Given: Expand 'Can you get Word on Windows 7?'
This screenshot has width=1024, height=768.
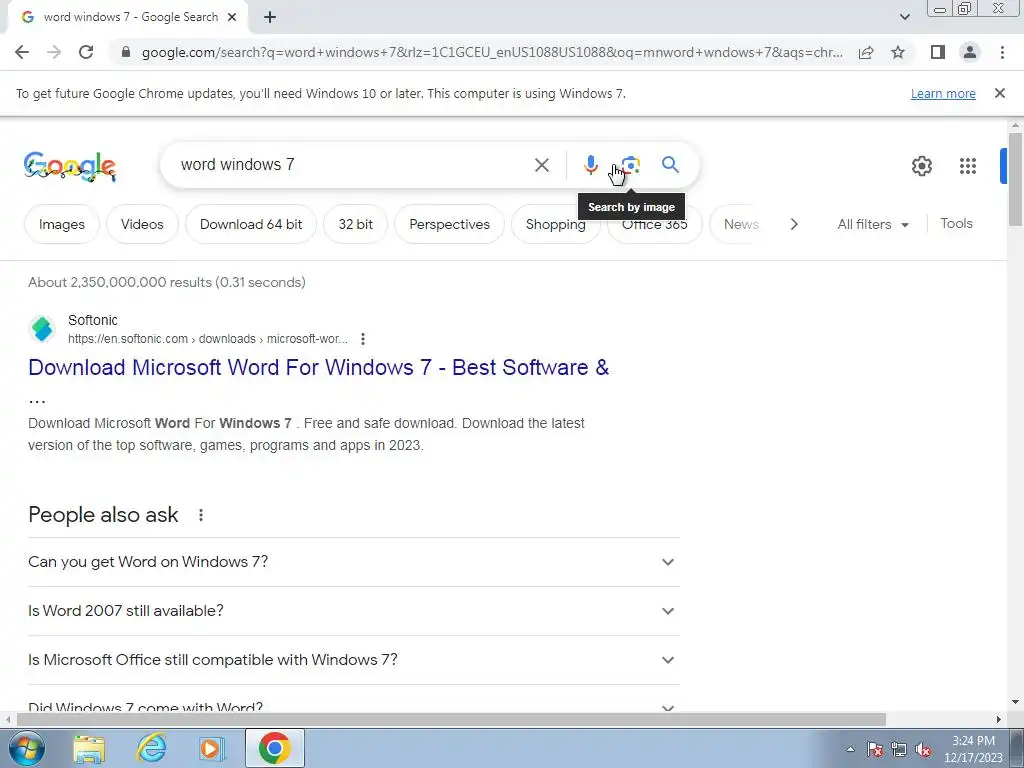Looking at the screenshot, I should (x=354, y=562).
